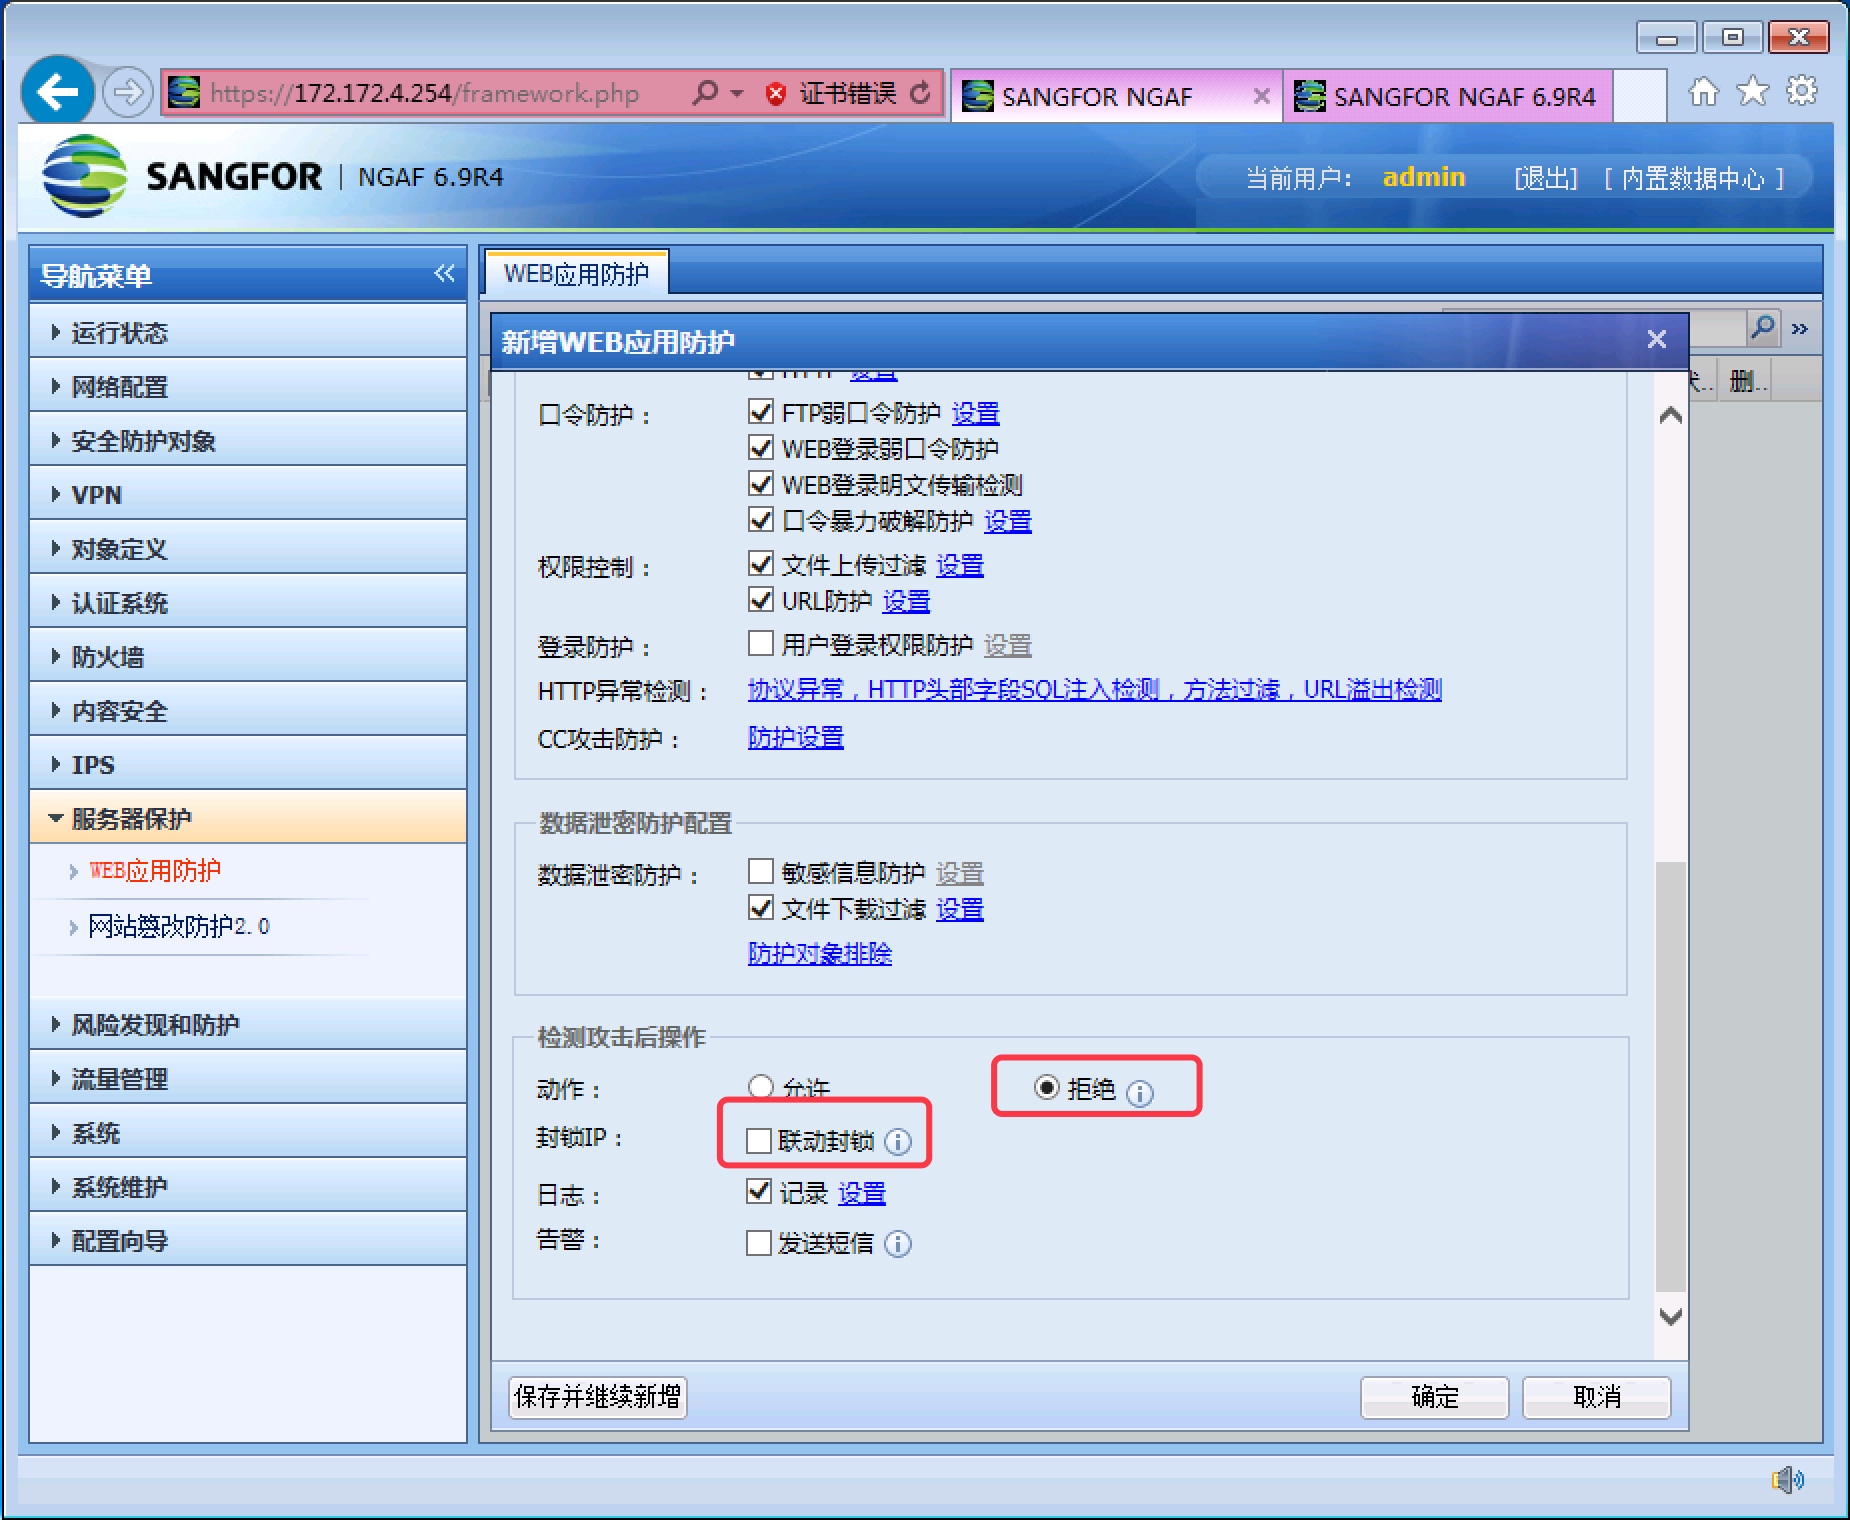Toggle the 记录 log checkbox

tap(759, 1192)
